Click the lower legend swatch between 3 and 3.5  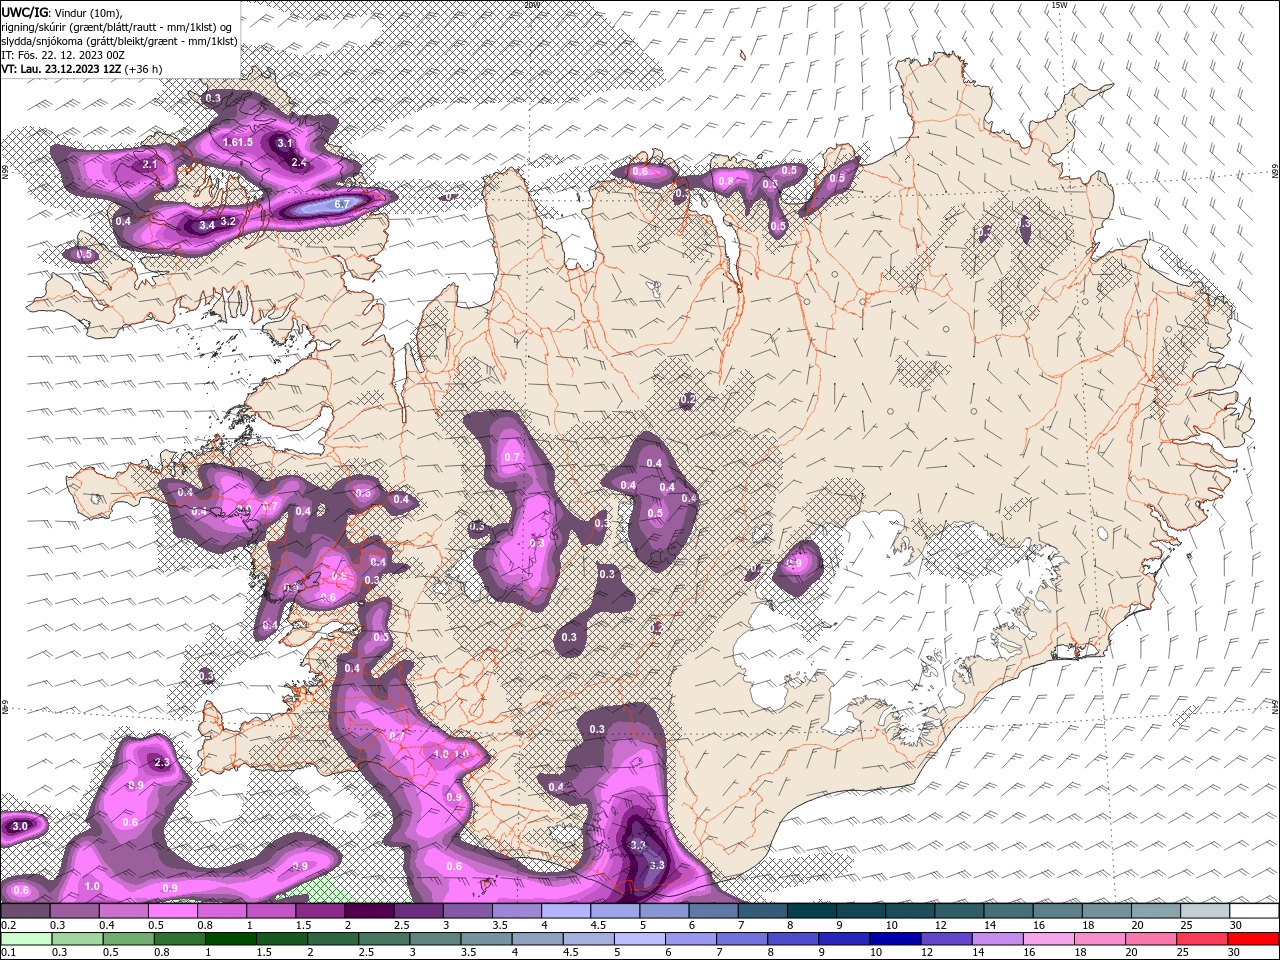click(x=435, y=939)
